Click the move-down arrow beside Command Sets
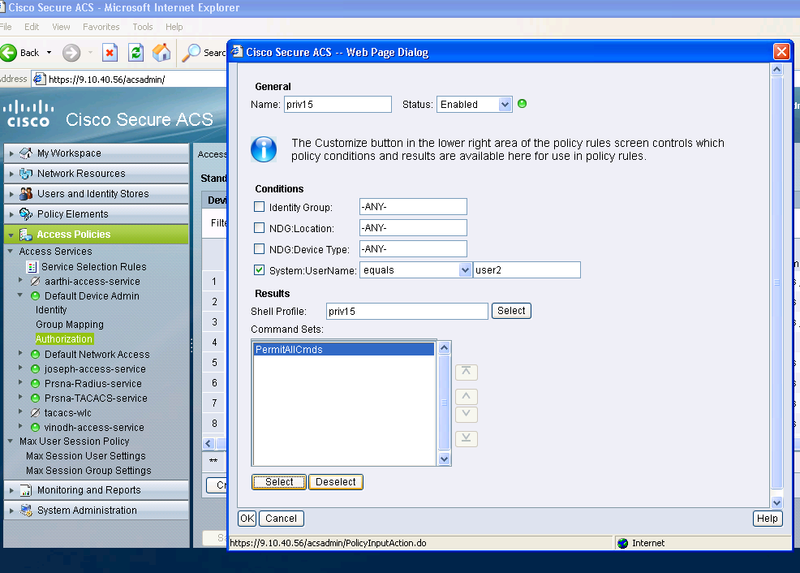The image size is (800, 573). (x=466, y=414)
